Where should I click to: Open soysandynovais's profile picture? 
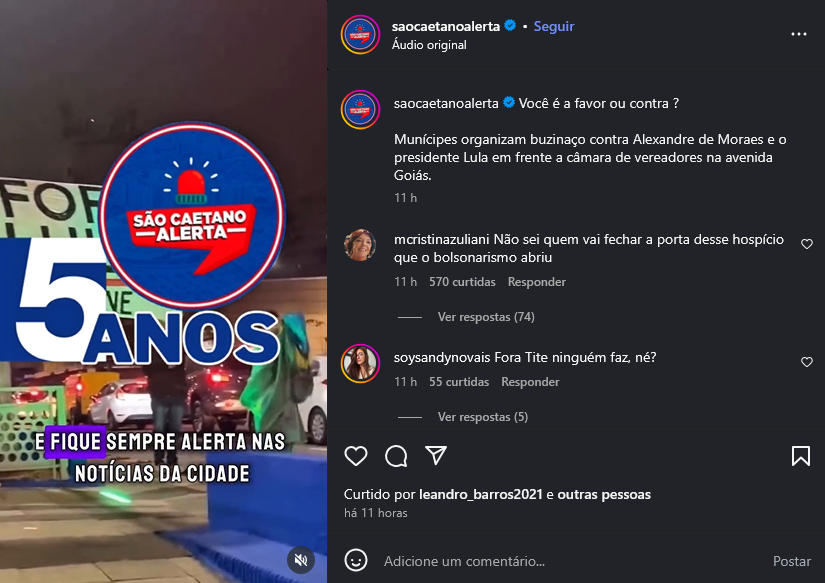coord(360,363)
